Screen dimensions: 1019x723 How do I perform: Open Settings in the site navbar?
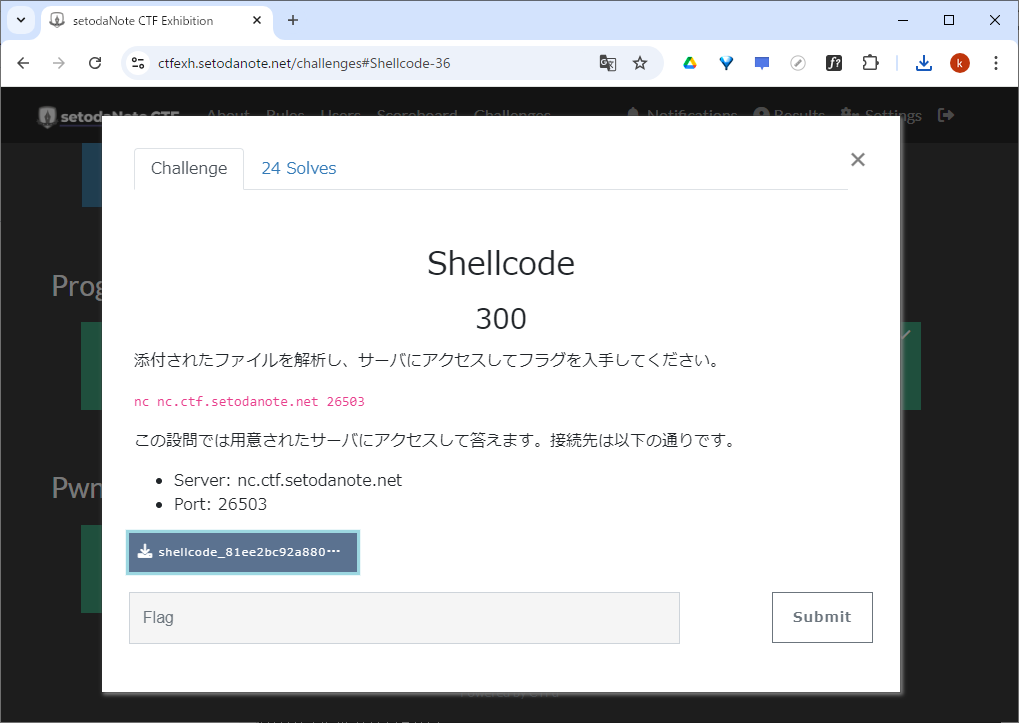pyautogui.click(x=881, y=116)
